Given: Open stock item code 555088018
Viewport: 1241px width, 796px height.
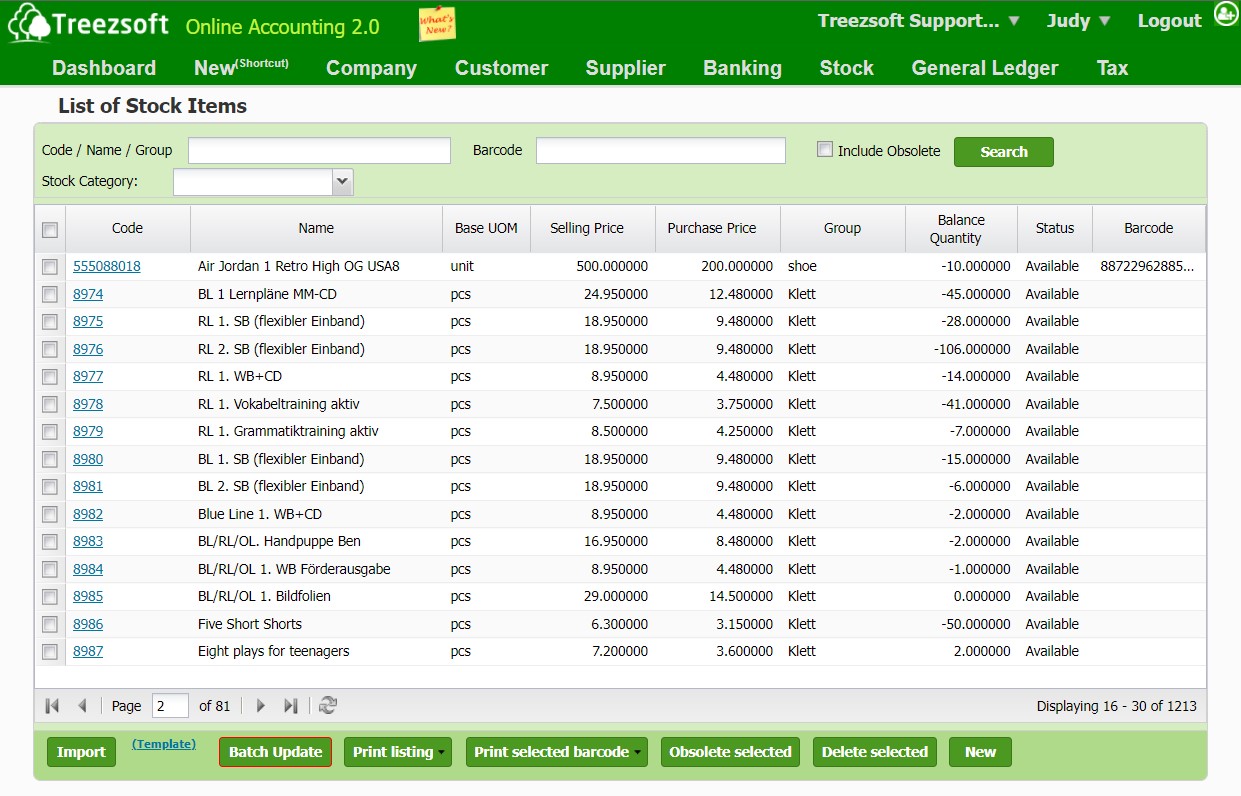Looking at the screenshot, I should click(107, 267).
